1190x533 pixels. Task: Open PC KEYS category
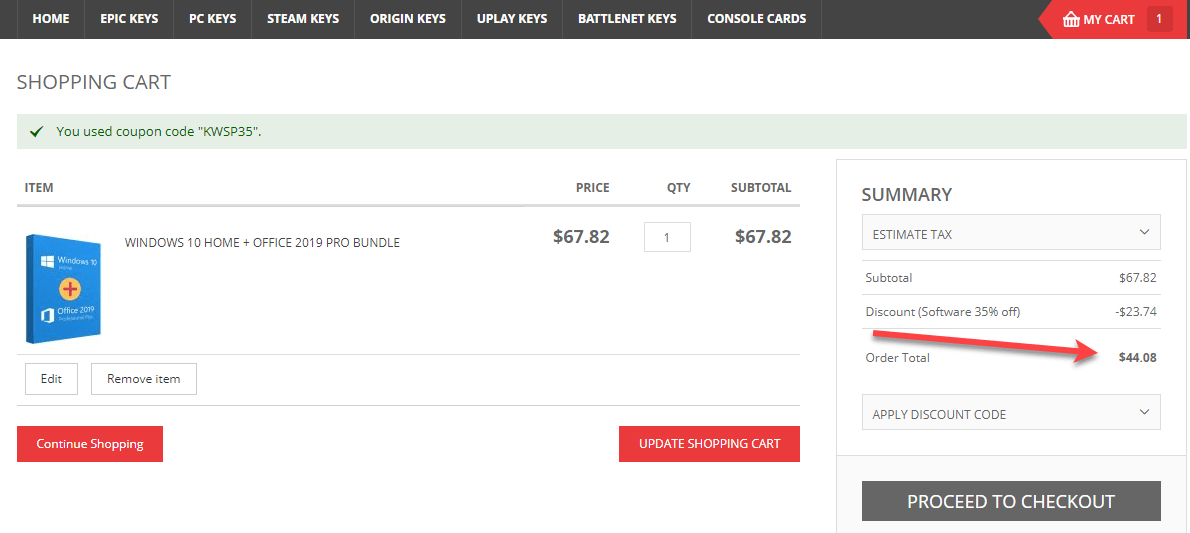coord(212,19)
